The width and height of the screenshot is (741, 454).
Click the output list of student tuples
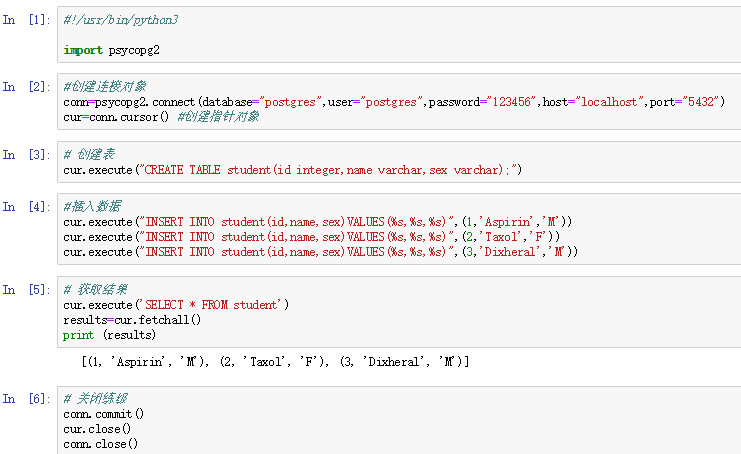[276, 362]
